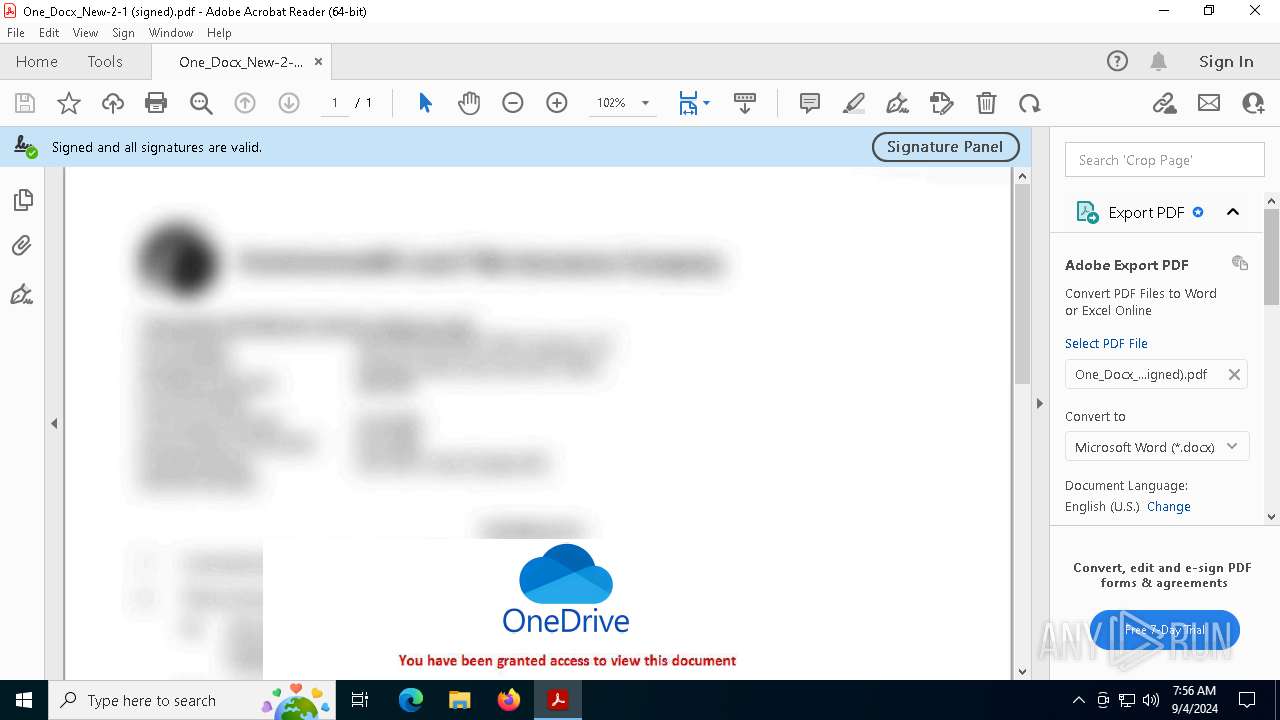Collapse the right tools pane arrow
1280x720 pixels.
[x=1039, y=403]
